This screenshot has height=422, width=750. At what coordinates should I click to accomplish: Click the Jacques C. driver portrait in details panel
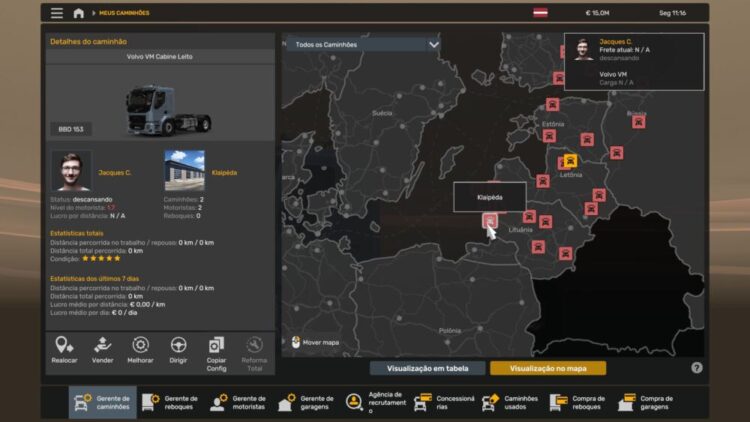pos(71,171)
